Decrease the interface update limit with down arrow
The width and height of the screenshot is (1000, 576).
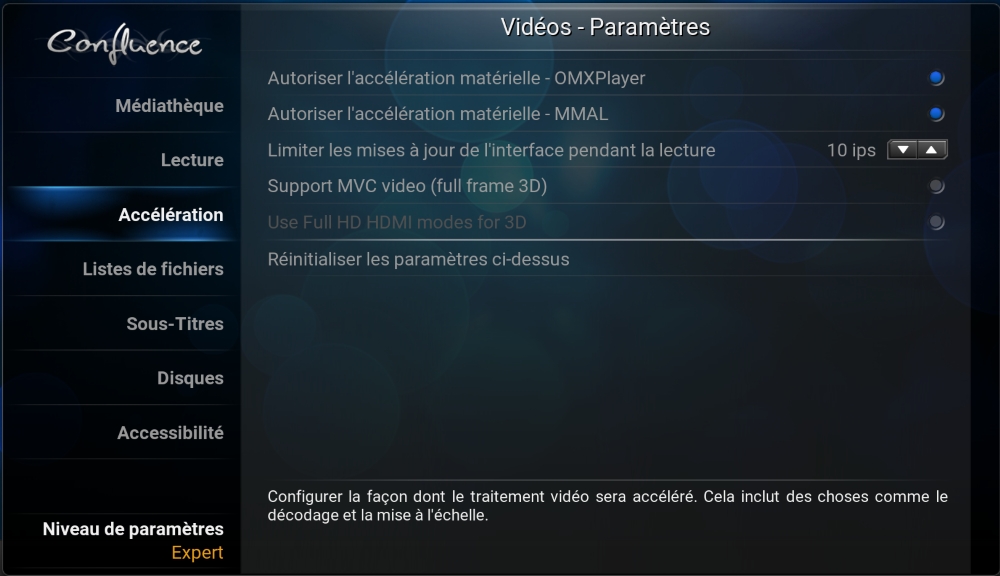[x=902, y=150]
